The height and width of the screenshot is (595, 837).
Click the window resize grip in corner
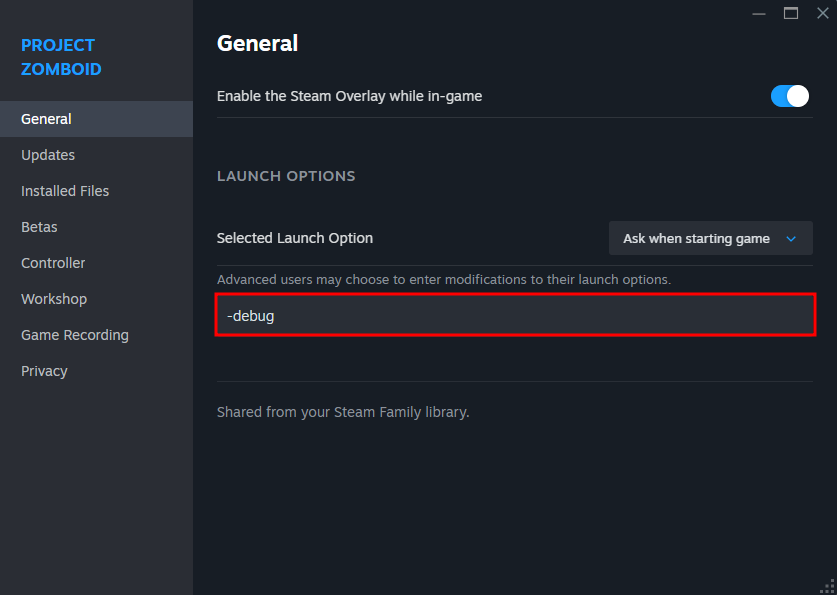[828, 586]
